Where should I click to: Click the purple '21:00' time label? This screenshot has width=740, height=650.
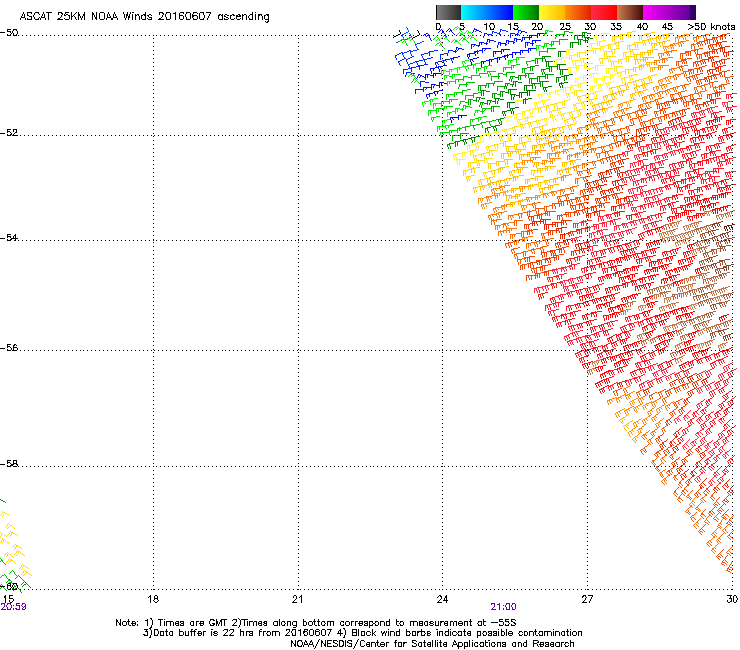coord(504,607)
